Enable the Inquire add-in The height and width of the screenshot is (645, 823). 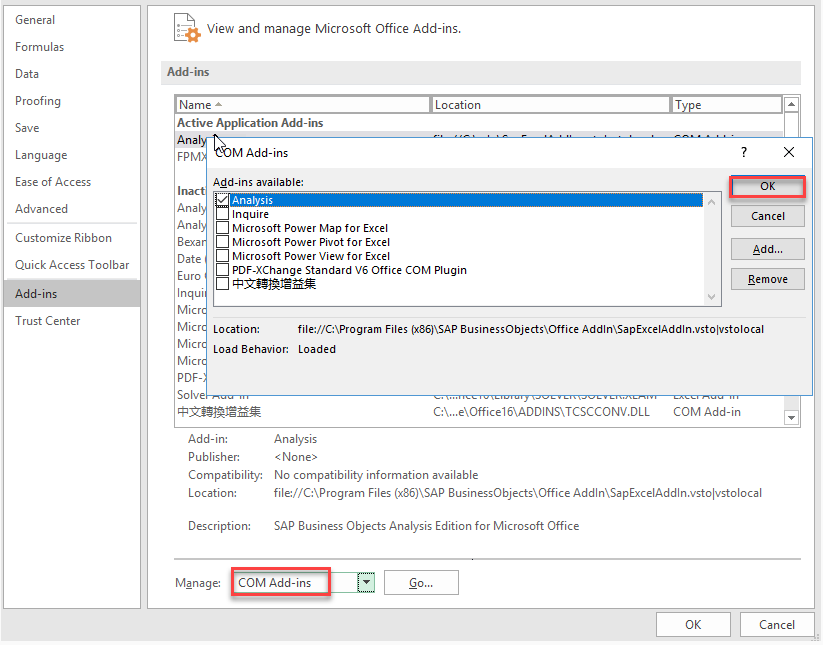[x=222, y=214]
